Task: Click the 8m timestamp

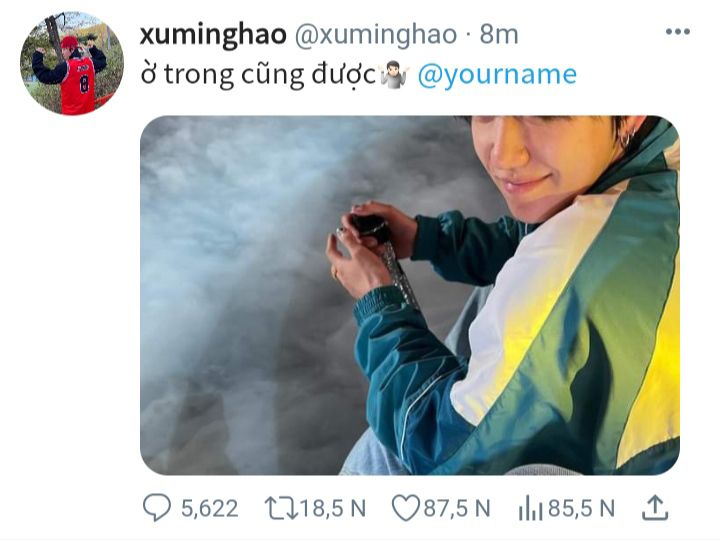Action: tap(499, 34)
